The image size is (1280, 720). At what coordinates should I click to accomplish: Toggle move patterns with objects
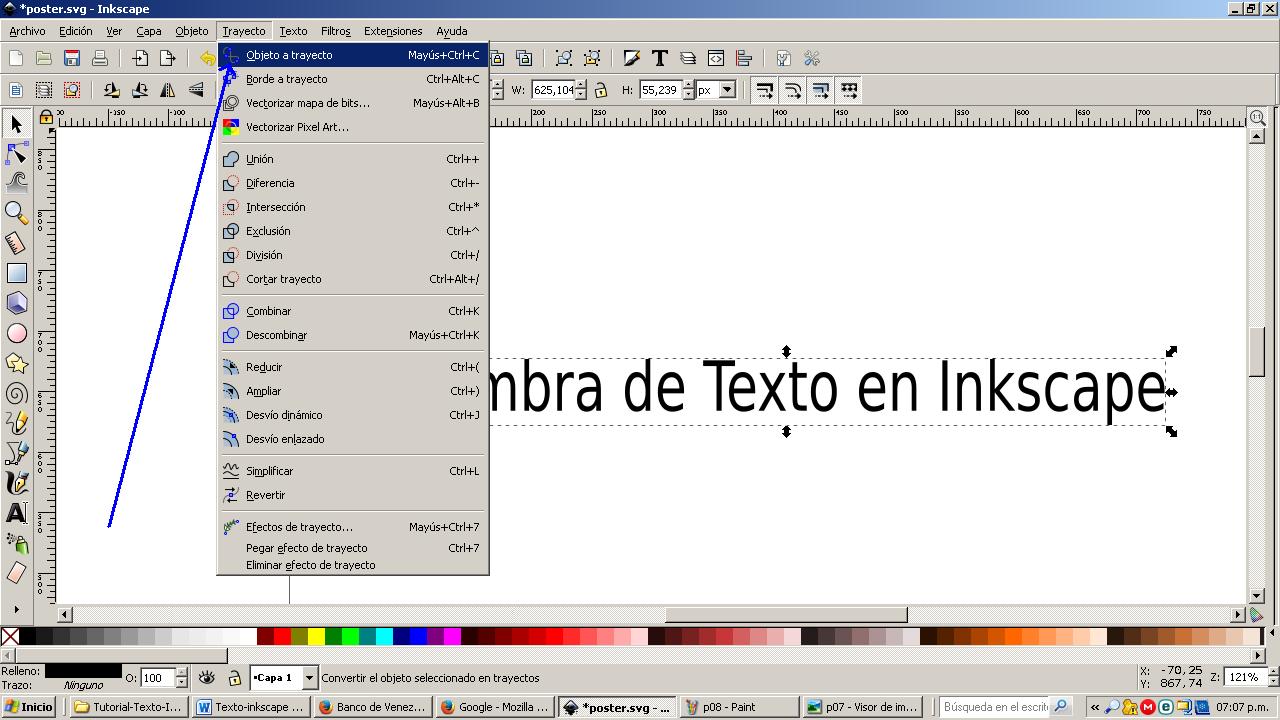pos(848,90)
